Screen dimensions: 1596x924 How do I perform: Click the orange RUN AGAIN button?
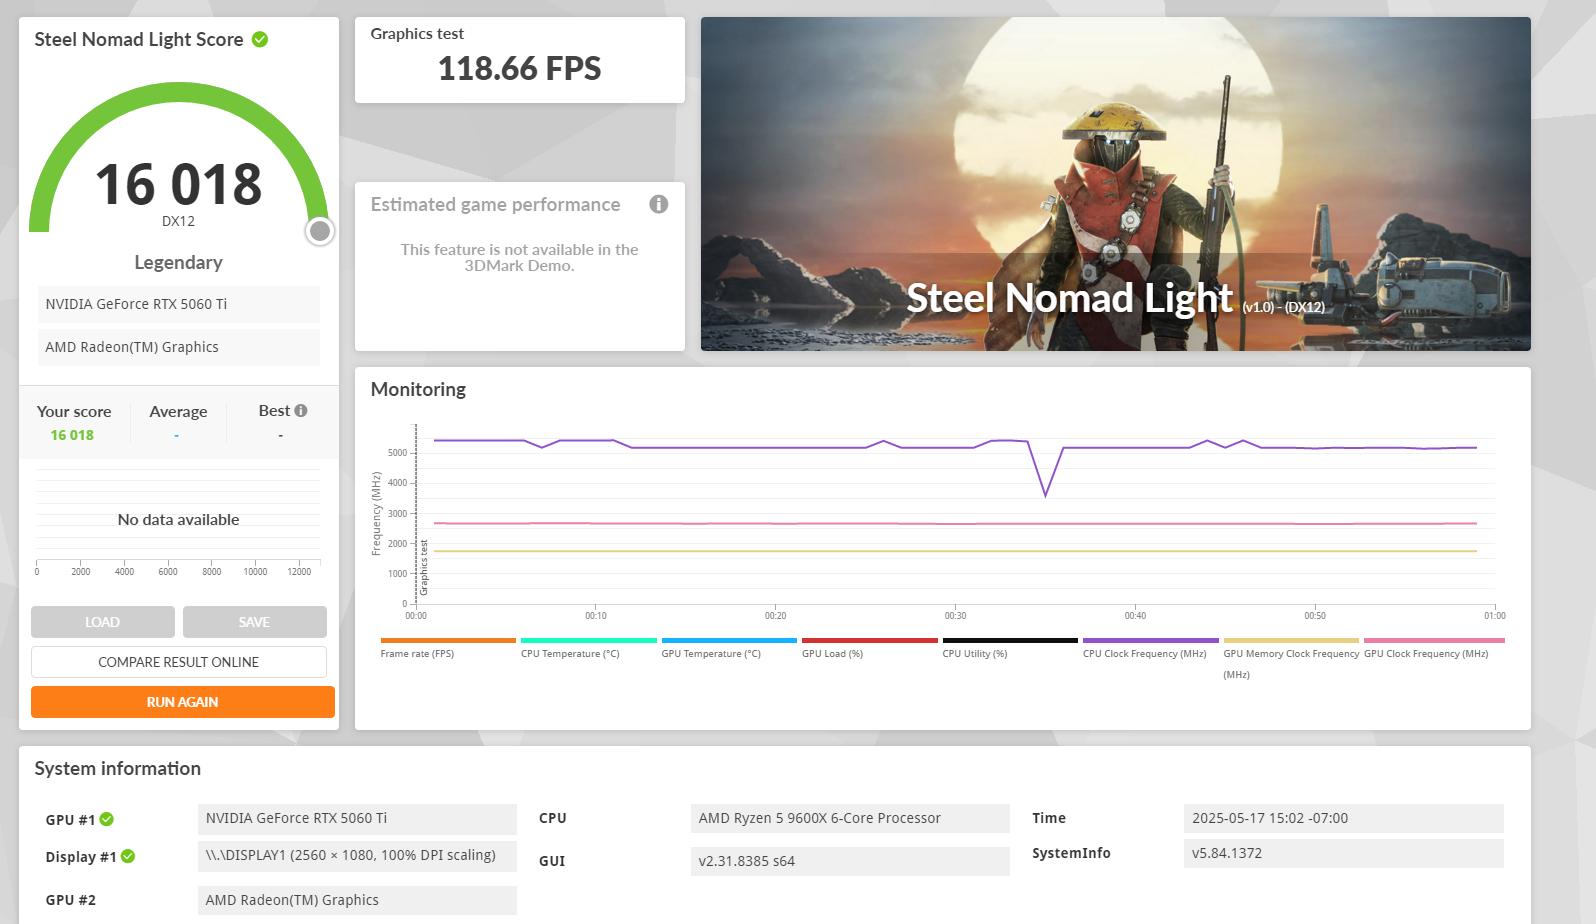pos(183,702)
